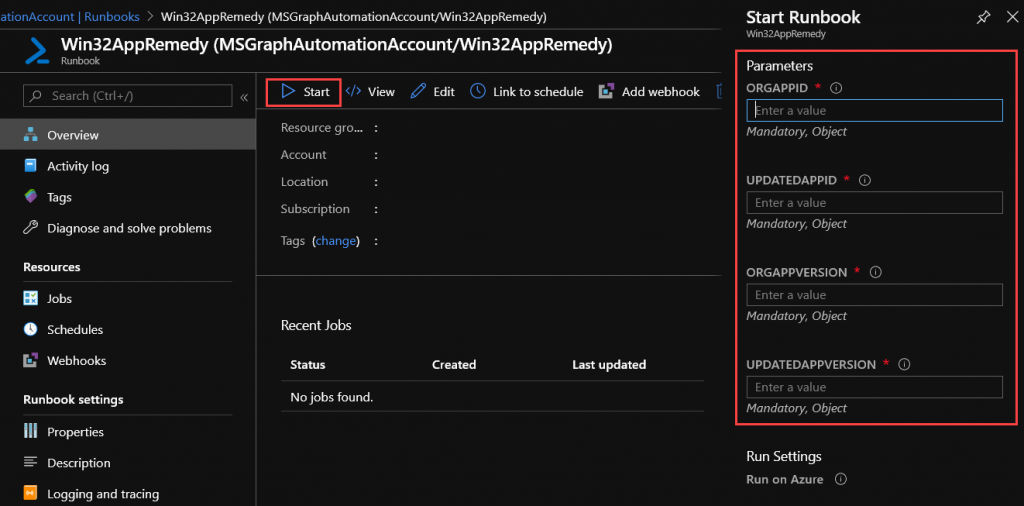The height and width of the screenshot is (506, 1024).
Task: Click the purple Tags icon
Action: click(31, 197)
